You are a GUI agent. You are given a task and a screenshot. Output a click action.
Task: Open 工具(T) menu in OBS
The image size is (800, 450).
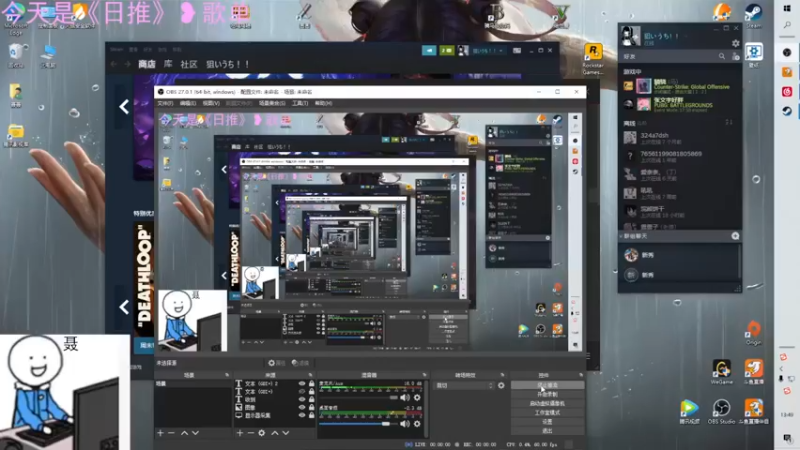click(x=299, y=103)
